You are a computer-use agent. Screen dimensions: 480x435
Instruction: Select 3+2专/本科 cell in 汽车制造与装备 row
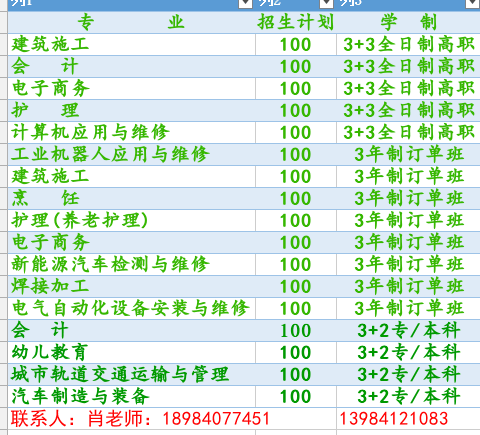pos(408,396)
